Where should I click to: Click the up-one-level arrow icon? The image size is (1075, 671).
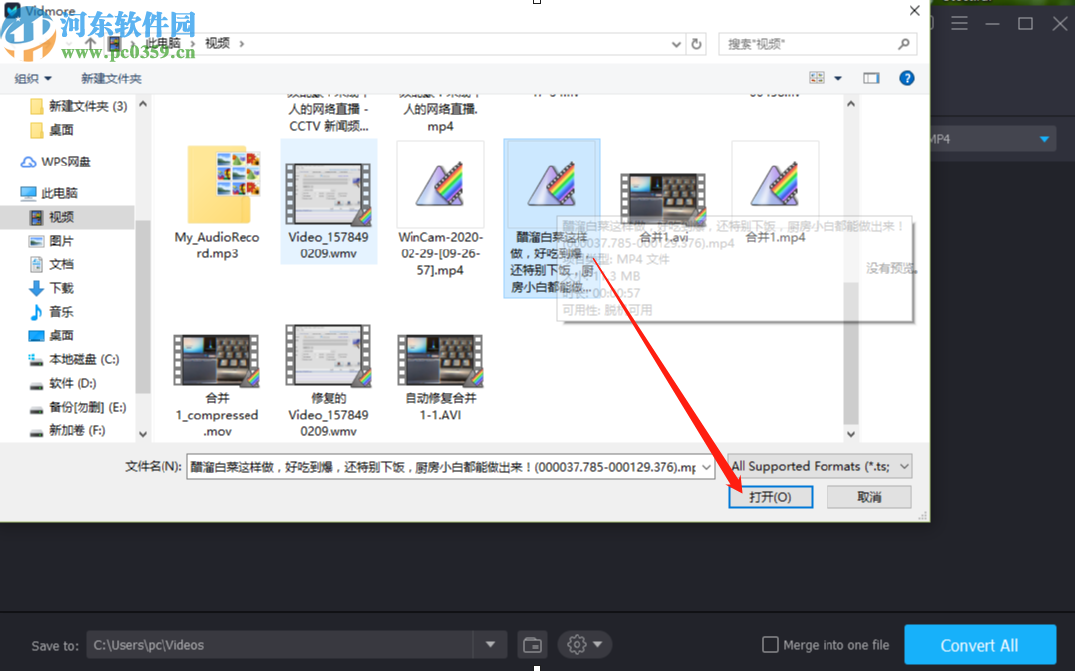tap(89, 43)
